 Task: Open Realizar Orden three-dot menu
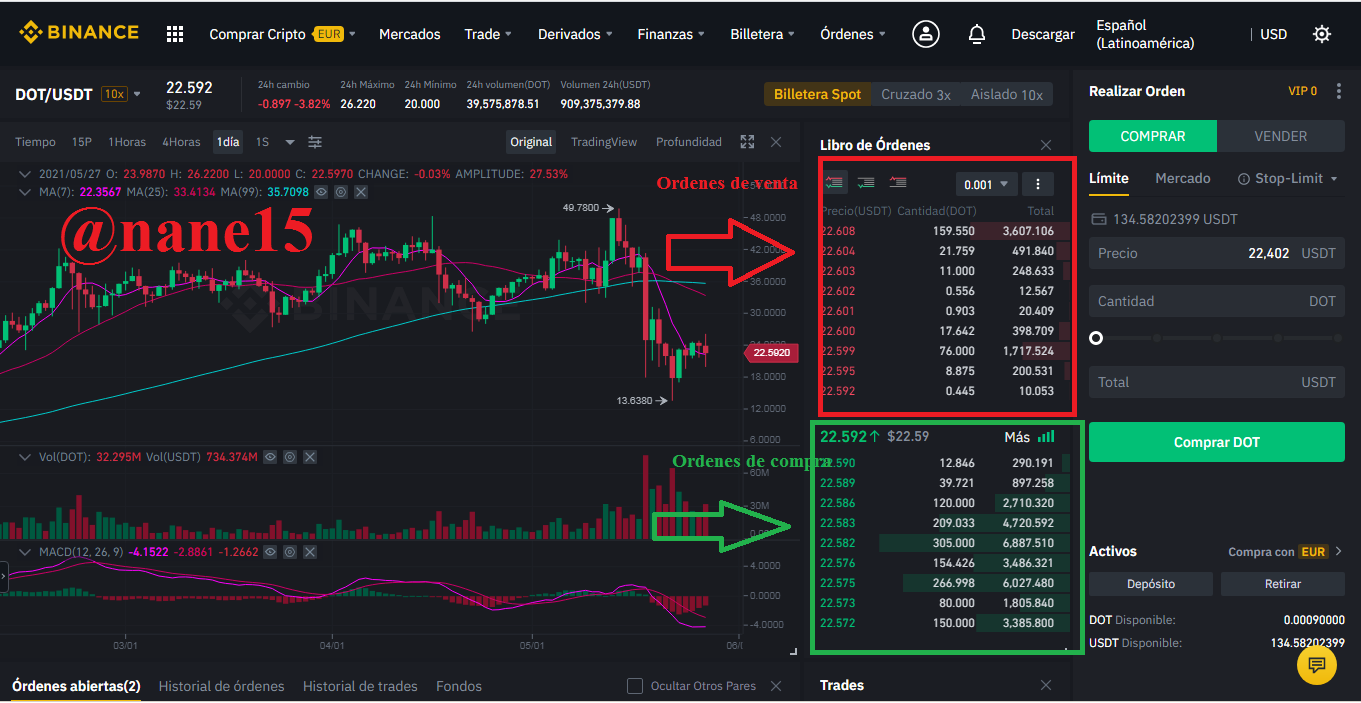(1339, 91)
